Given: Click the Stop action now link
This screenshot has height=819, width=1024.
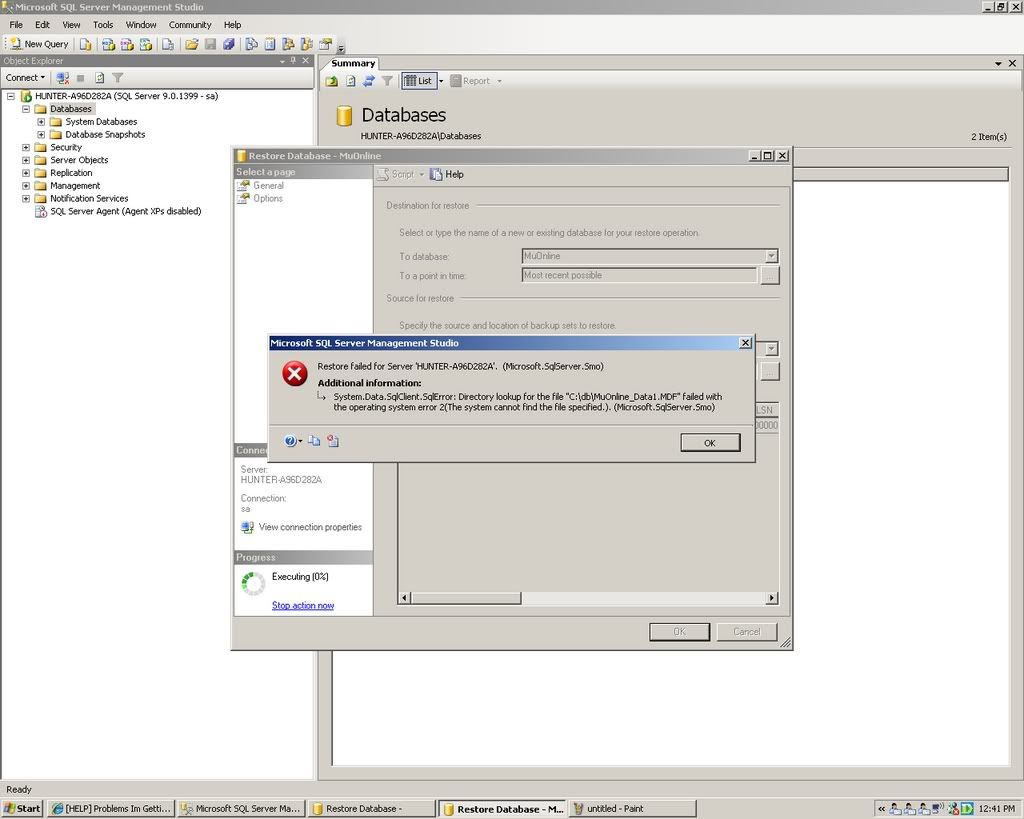Looking at the screenshot, I should (303, 605).
